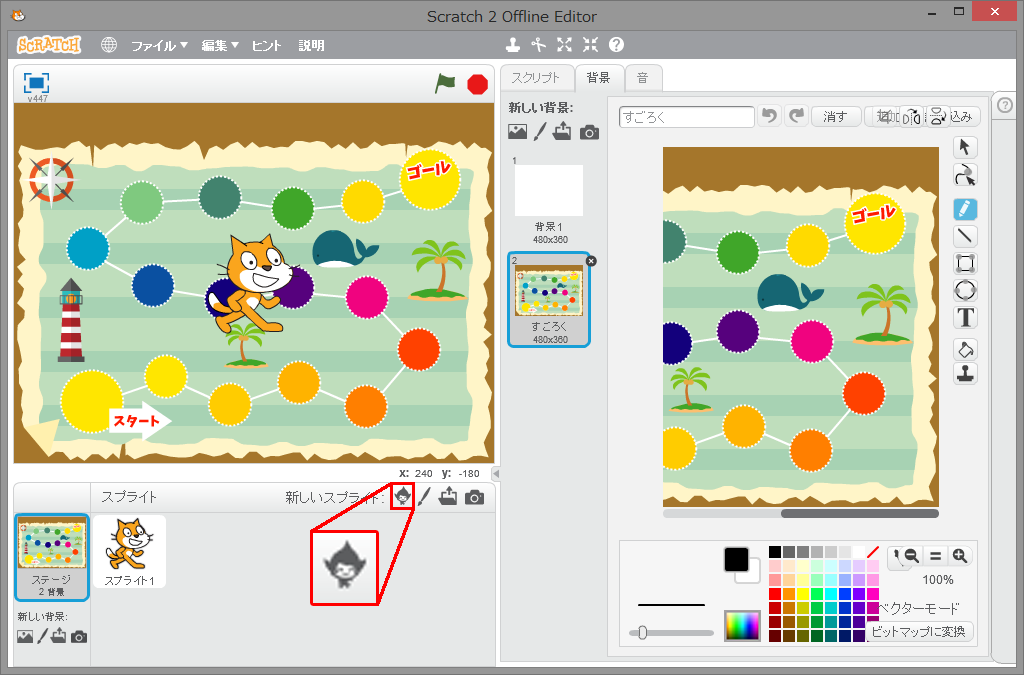
Task: Open the ヒント menu item
Action: click(266, 45)
